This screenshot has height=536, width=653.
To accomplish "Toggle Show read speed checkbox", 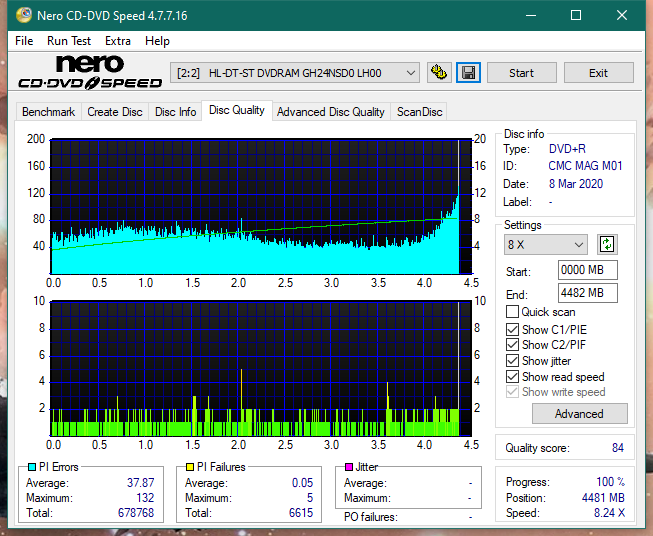I will point(512,377).
